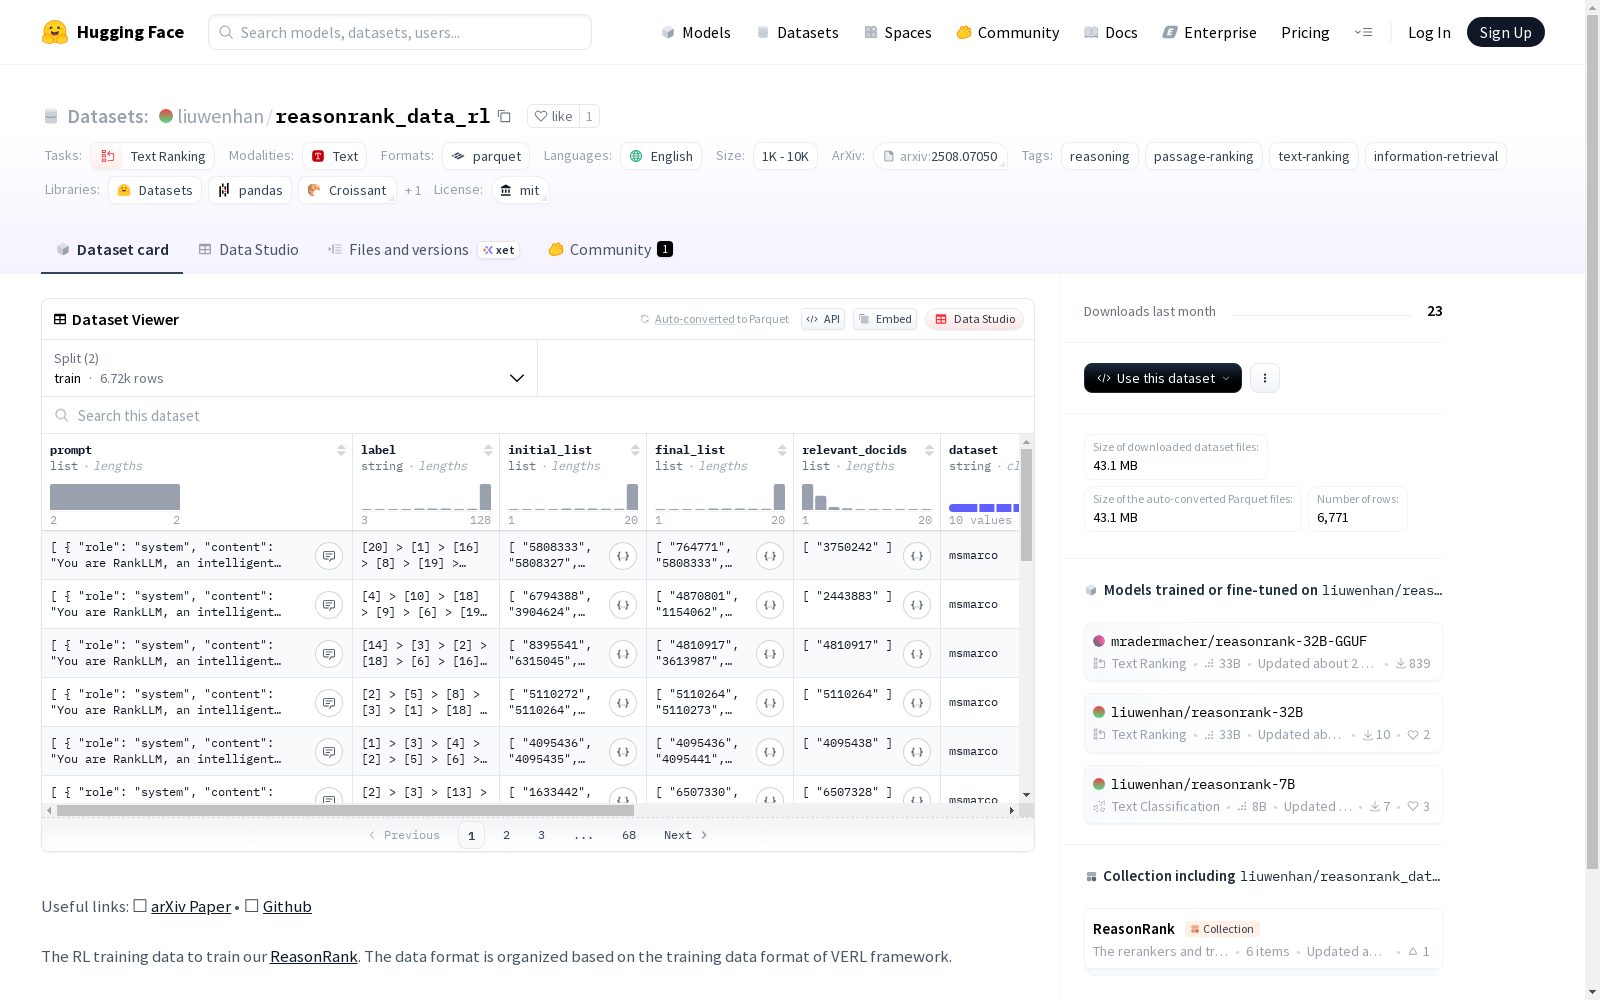Open Docs in the top navigation
Viewport: 1600px width, 1000px height.
[1111, 32]
